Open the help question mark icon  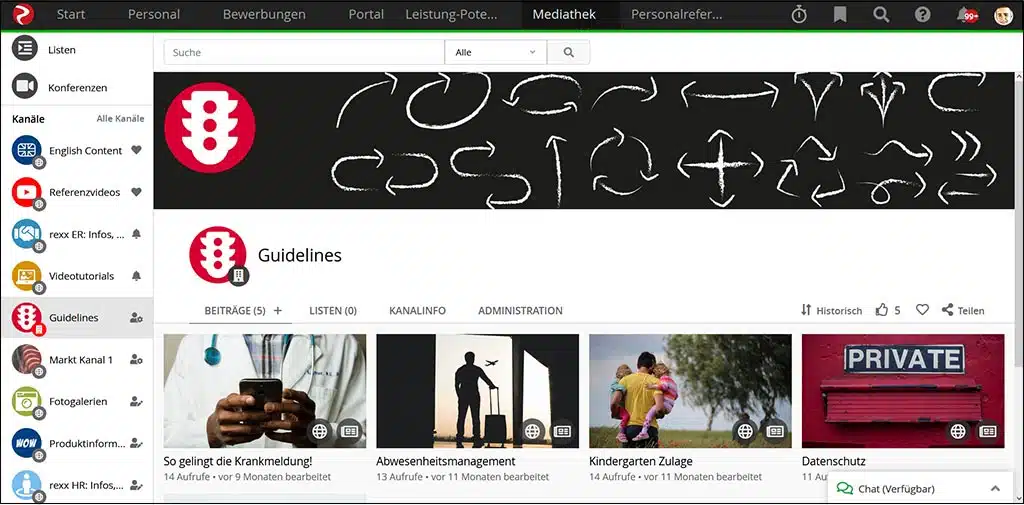[922, 15]
